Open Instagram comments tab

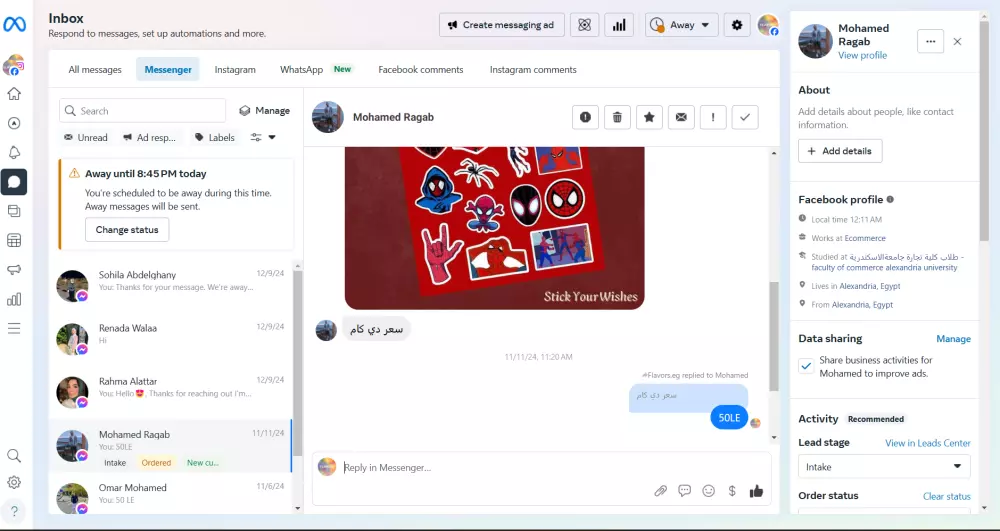533,69
